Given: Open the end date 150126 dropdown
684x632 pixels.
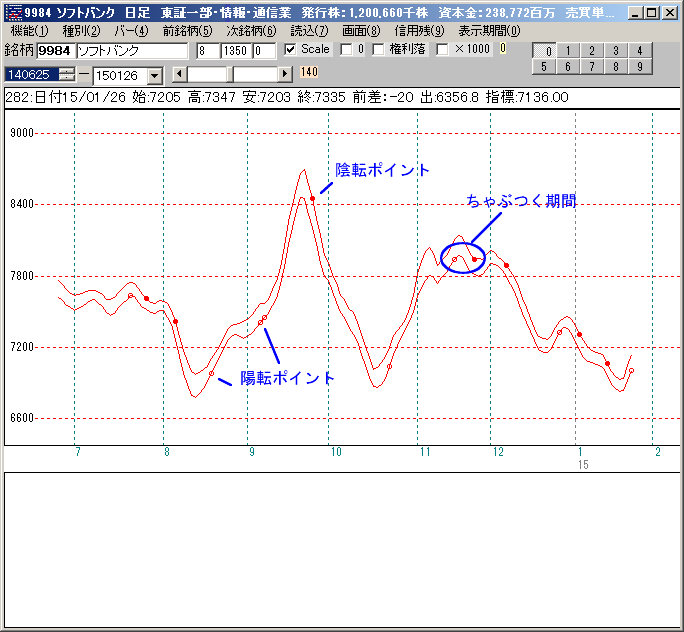Looking at the screenshot, I should click(154, 75).
